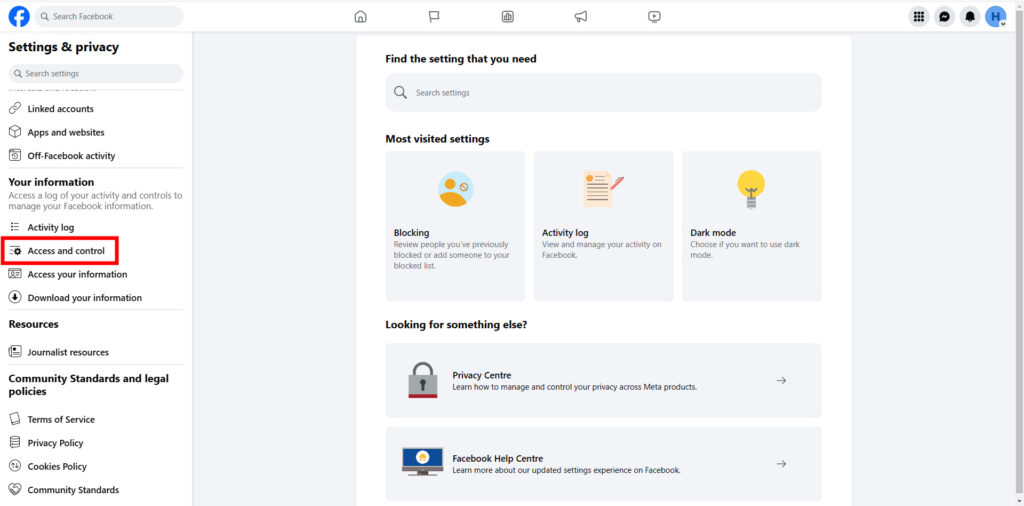The height and width of the screenshot is (506, 1024).
Task: Open the apps grid menu icon
Action: [919, 17]
